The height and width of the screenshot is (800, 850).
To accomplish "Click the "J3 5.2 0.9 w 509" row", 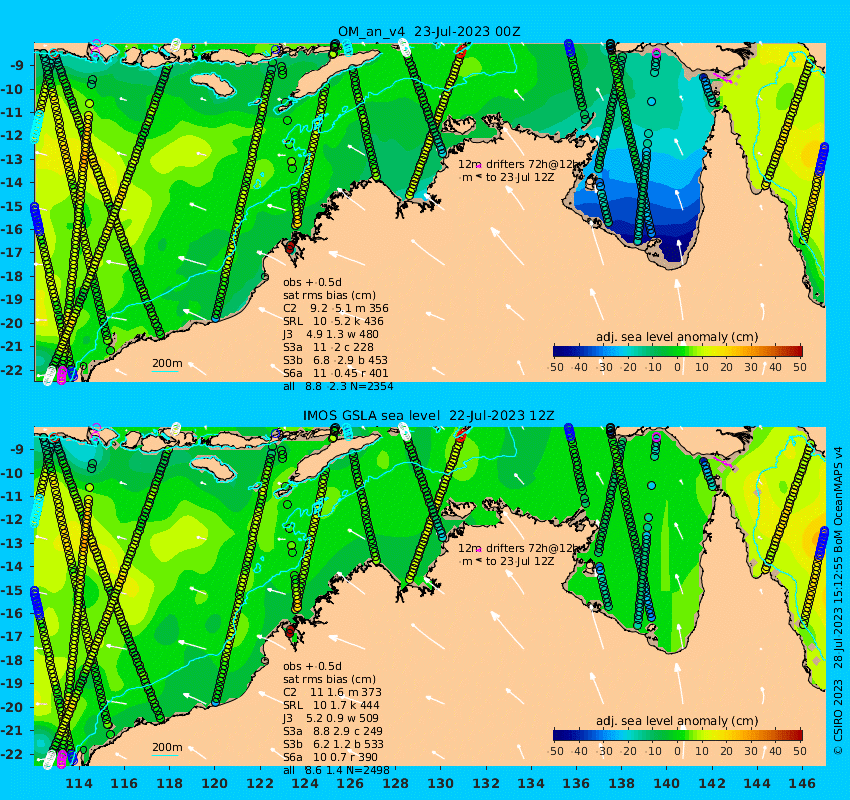I will (x=331, y=718).
